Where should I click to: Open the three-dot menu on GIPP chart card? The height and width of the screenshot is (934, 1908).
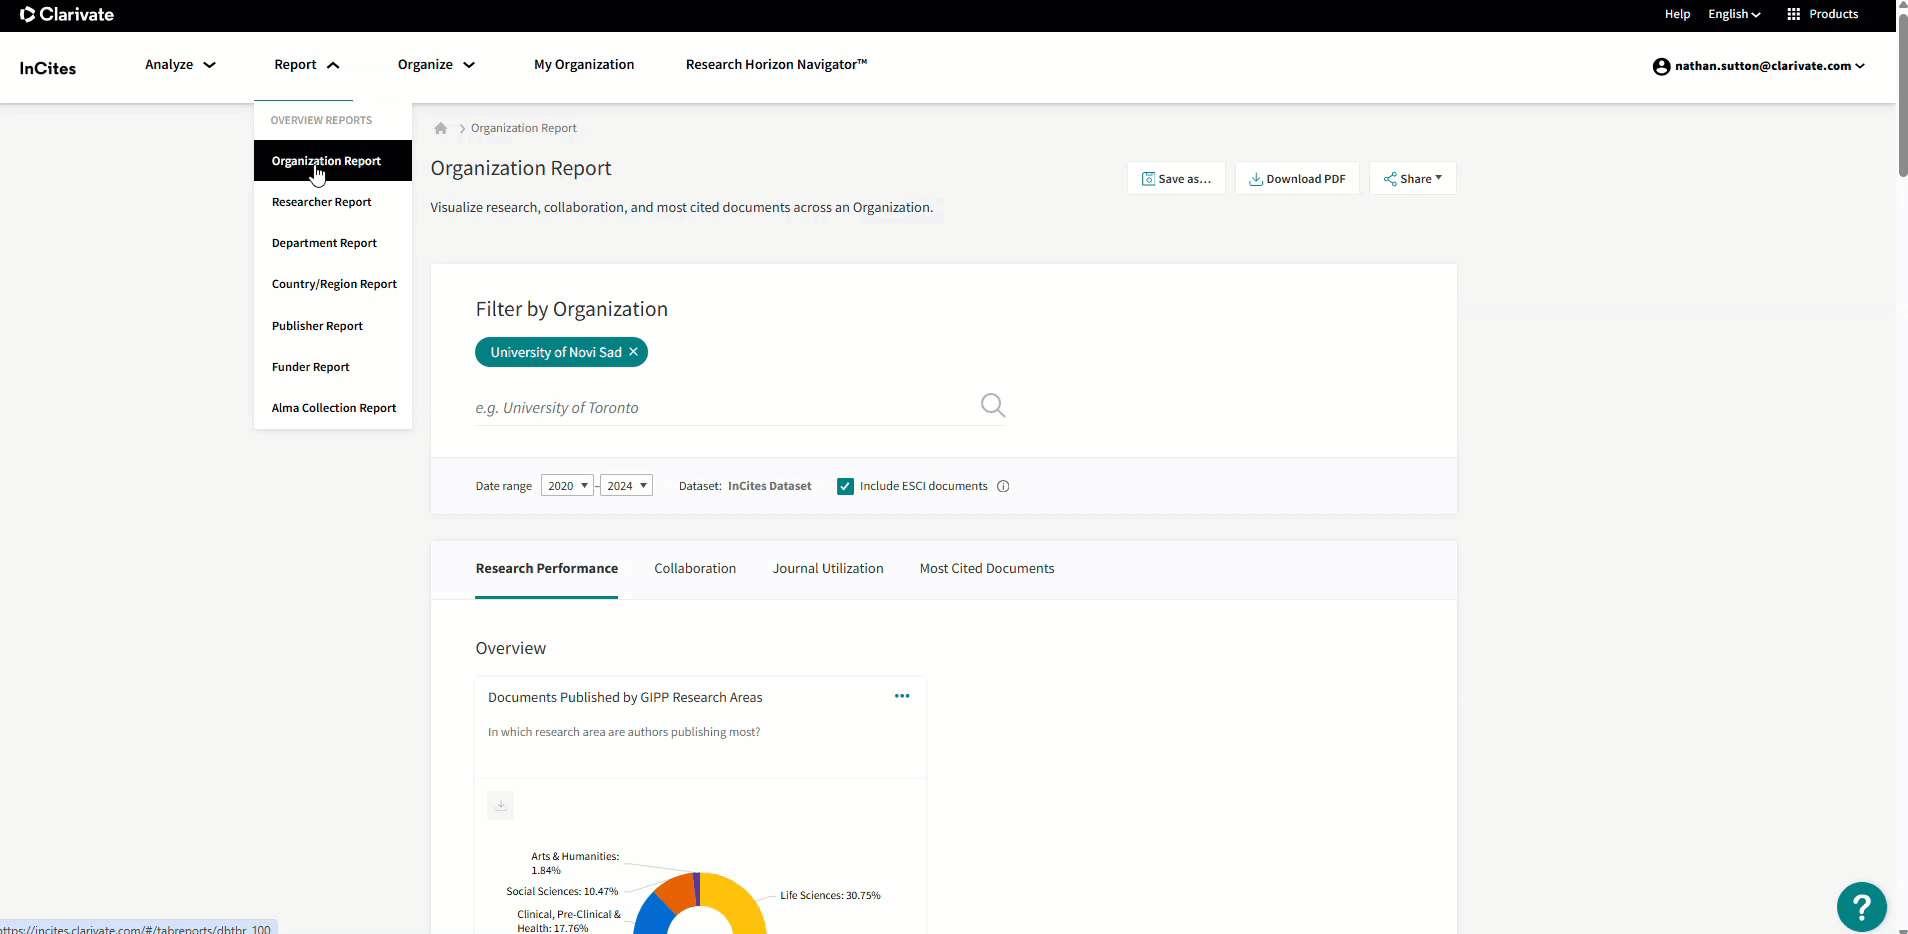(902, 696)
